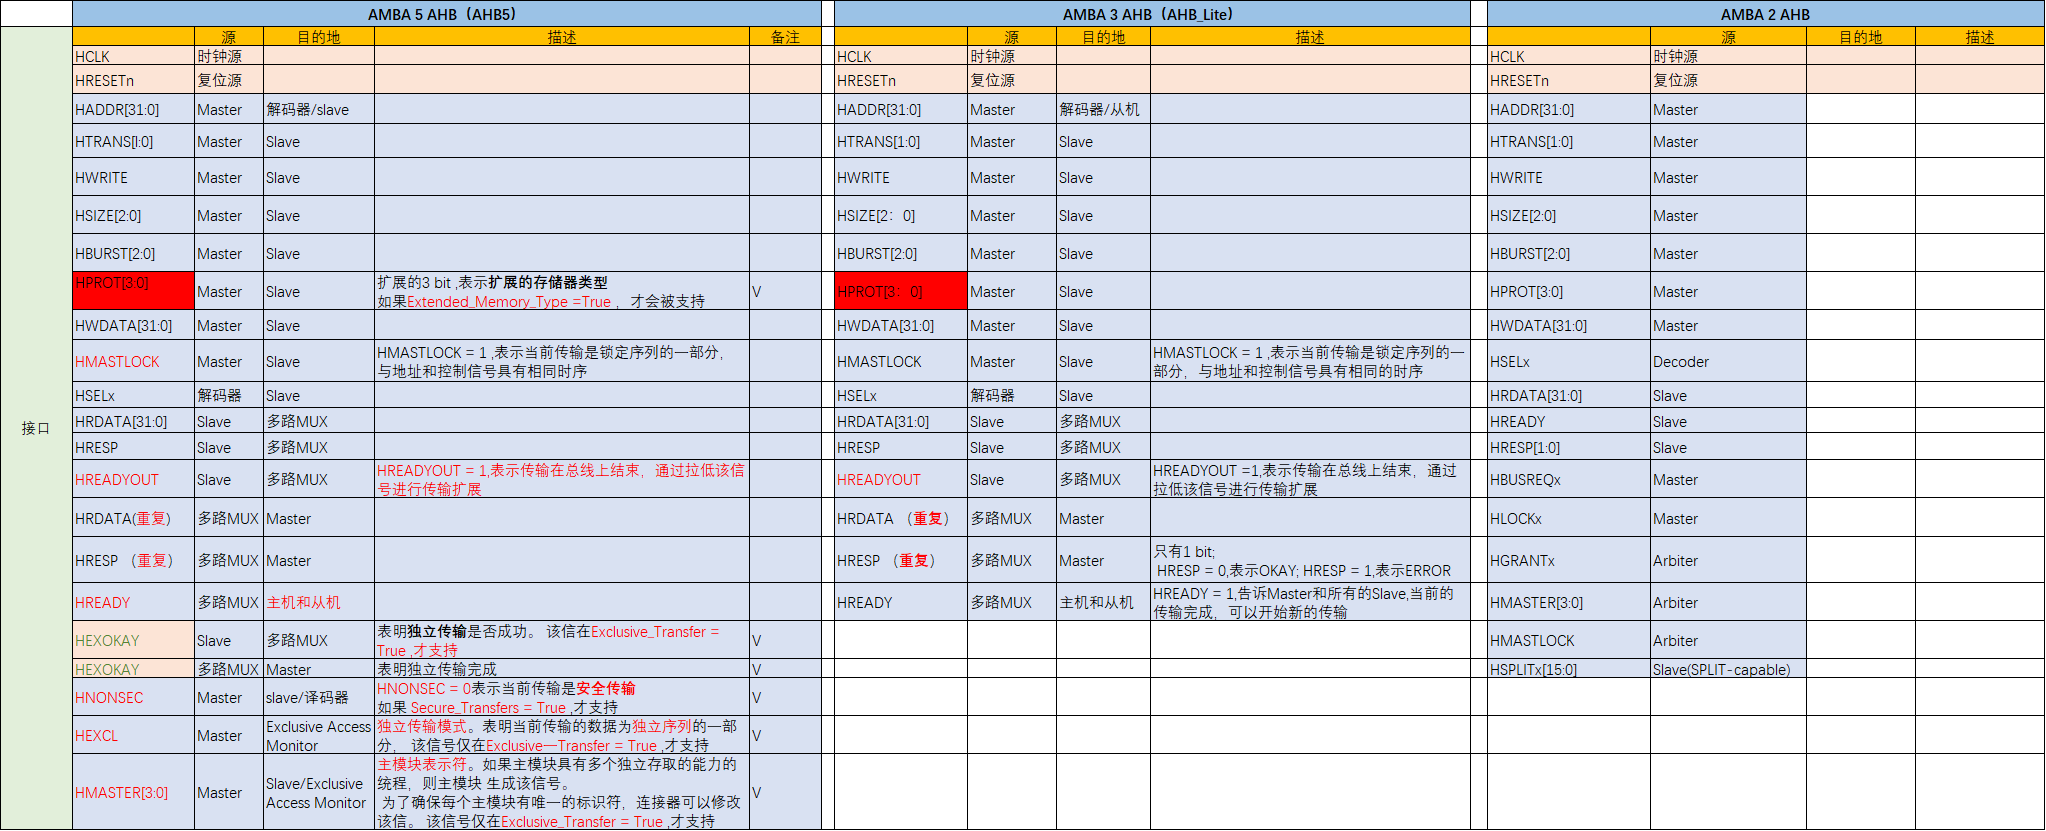Click the green 接口 merged cell
The image size is (2046, 831).
click(36, 428)
